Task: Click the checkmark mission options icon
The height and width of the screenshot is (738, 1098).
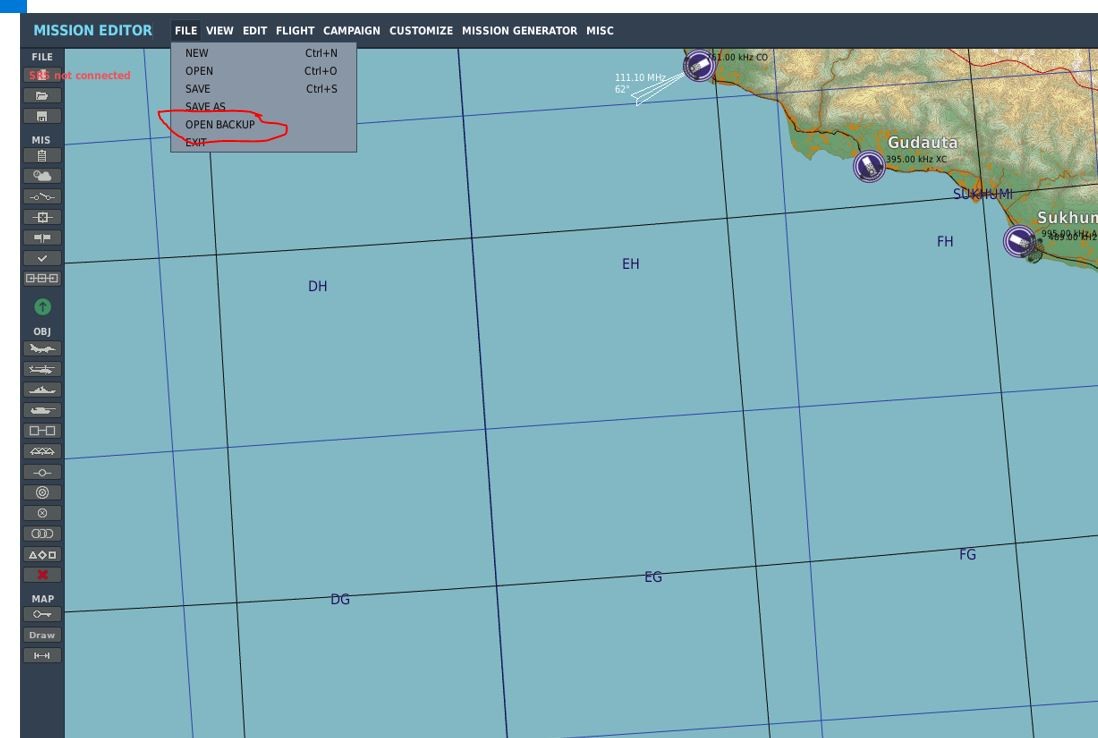Action: [42, 258]
